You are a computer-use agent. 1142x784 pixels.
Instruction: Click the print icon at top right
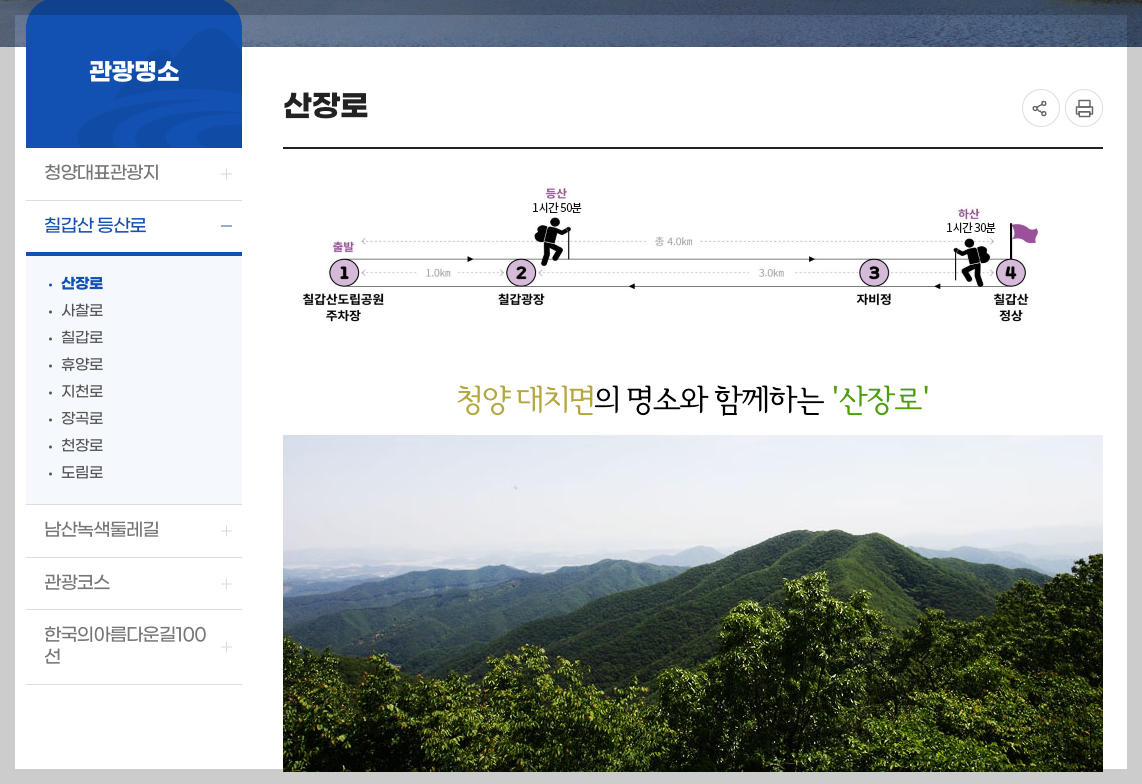[x=1084, y=107]
